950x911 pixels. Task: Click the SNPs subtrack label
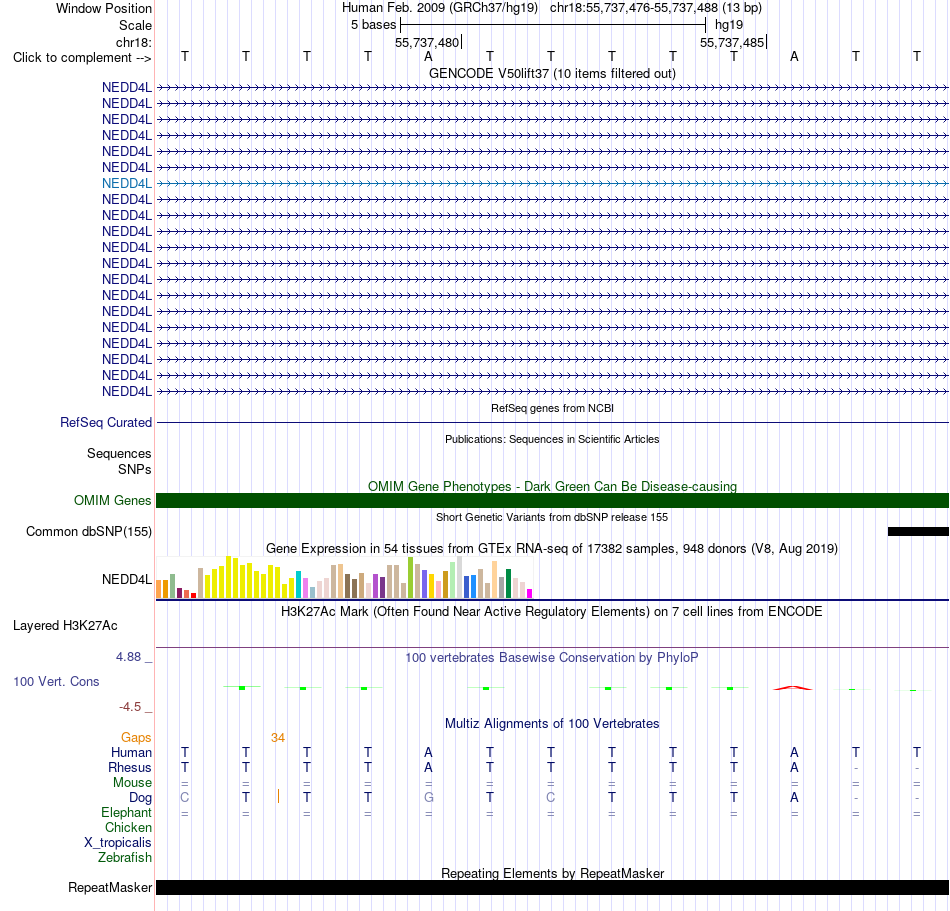click(x=135, y=469)
